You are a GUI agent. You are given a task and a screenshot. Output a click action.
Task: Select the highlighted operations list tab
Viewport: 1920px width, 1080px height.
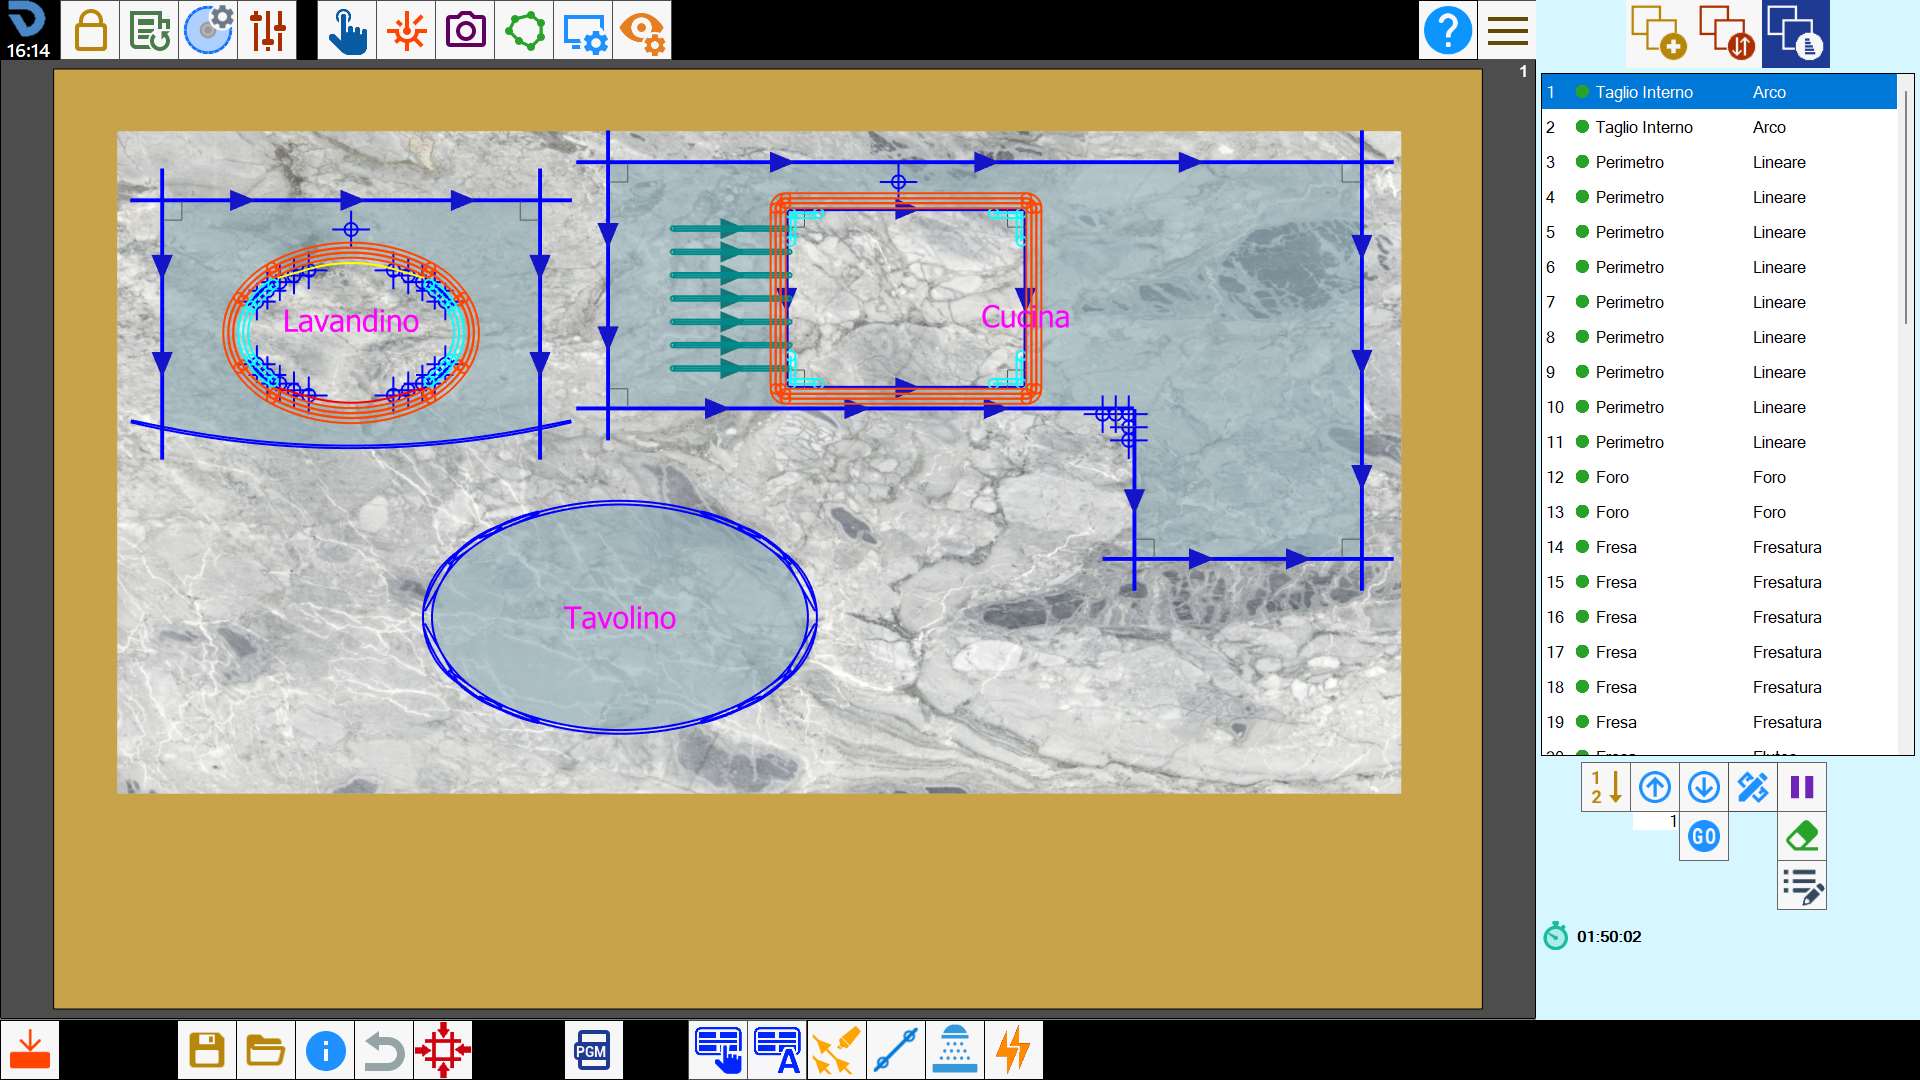pyautogui.click(x=1796, y=33)
